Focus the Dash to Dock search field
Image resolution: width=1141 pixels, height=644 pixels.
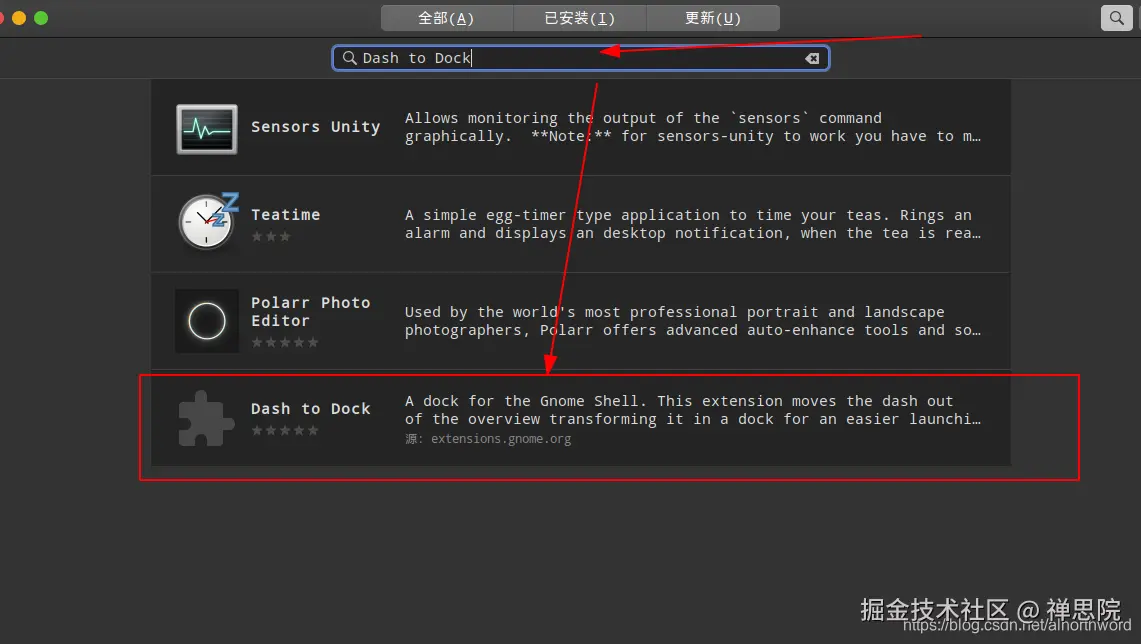(x=581, y=58)
